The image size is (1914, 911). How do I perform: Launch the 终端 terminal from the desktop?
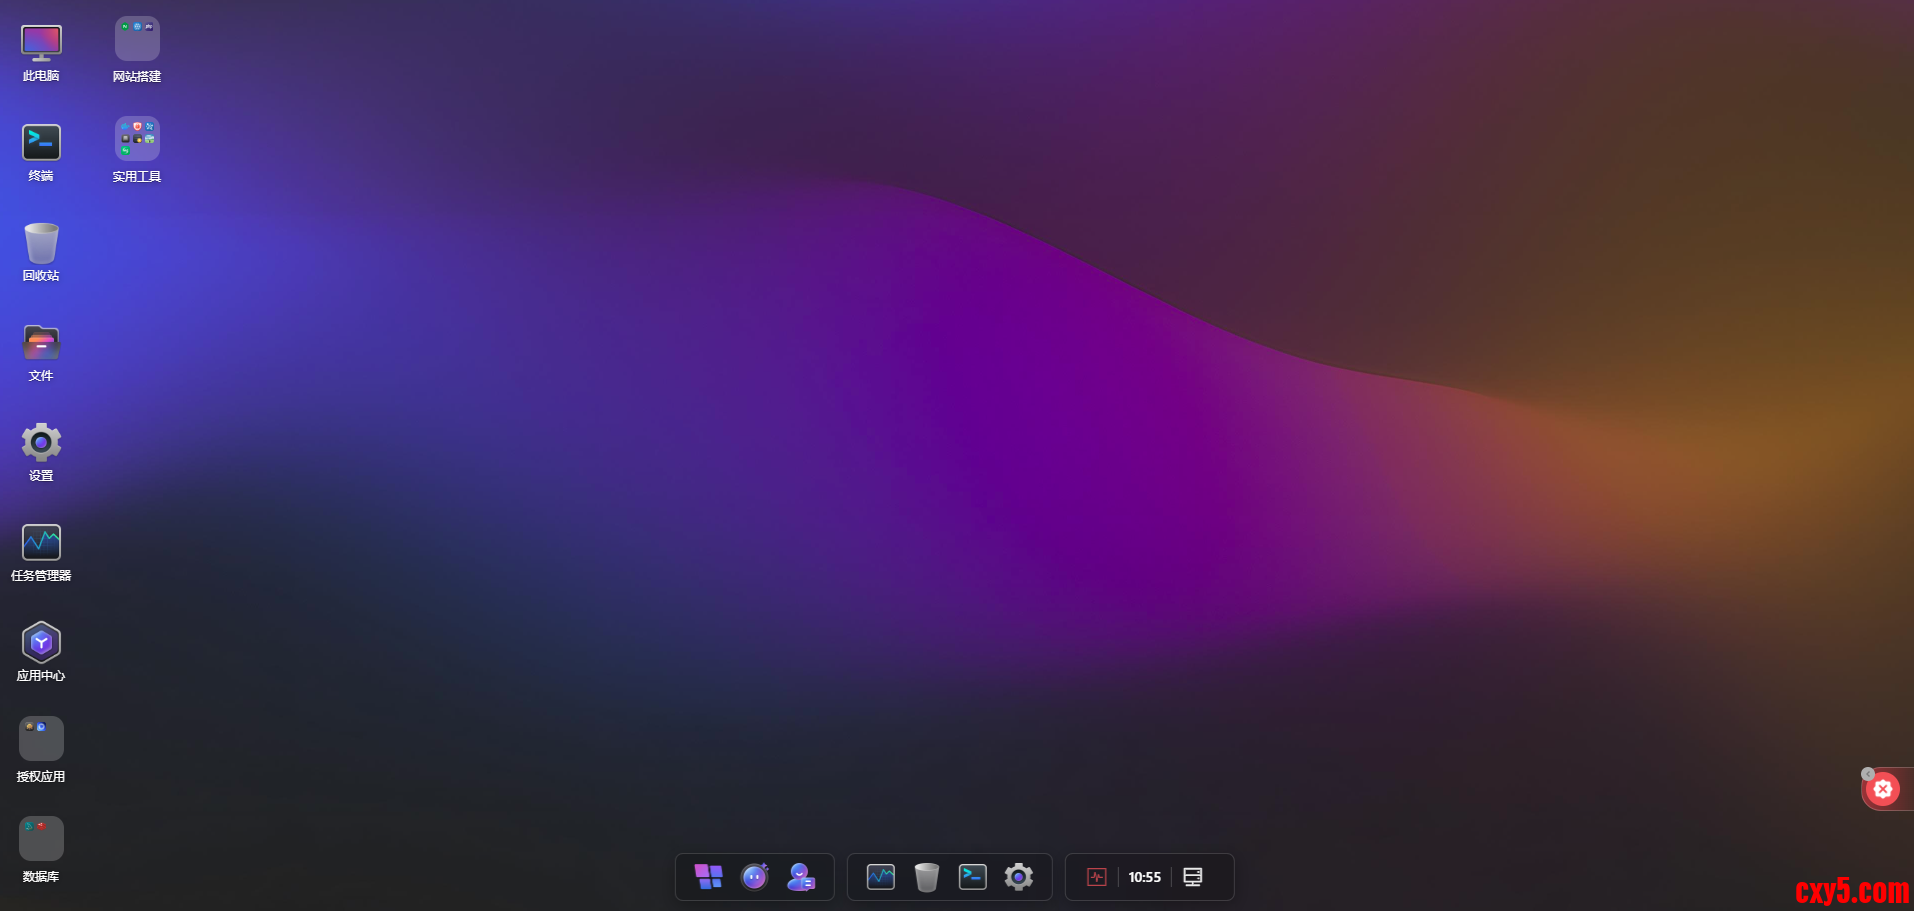pyautogui.click(x=40, y=144)
